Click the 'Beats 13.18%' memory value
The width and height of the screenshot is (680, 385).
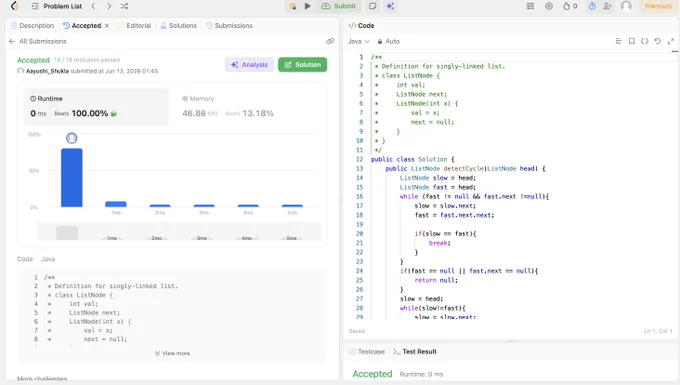tap(249, 113)
